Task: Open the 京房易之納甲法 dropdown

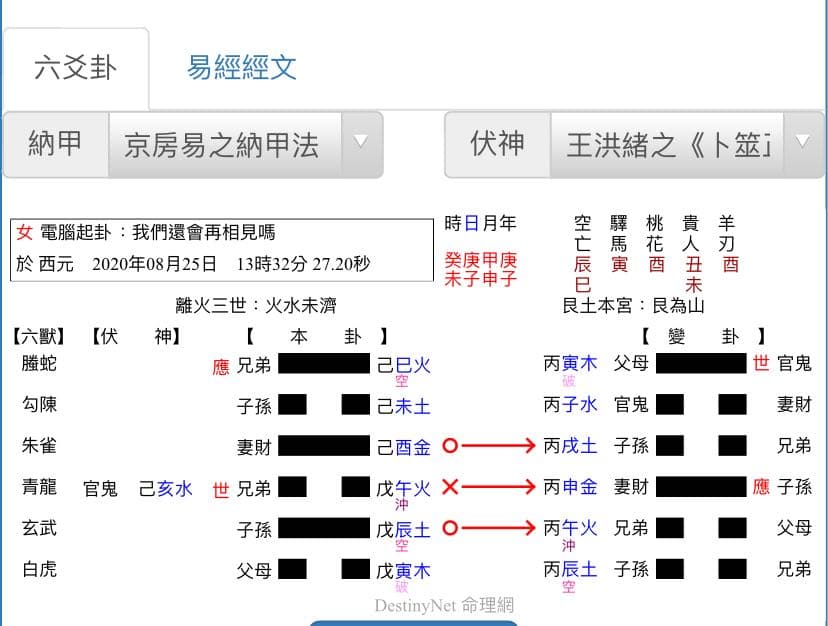Action: pyautogui.click(x=246, y=145)
